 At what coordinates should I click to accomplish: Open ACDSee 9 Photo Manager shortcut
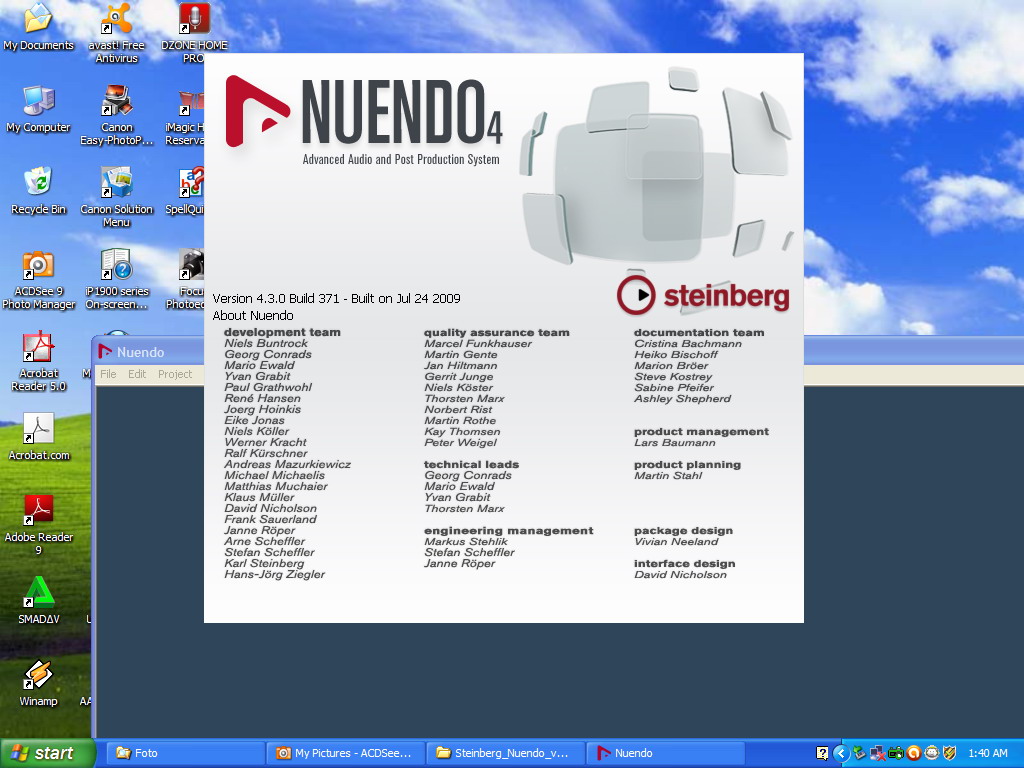(38, 280)
